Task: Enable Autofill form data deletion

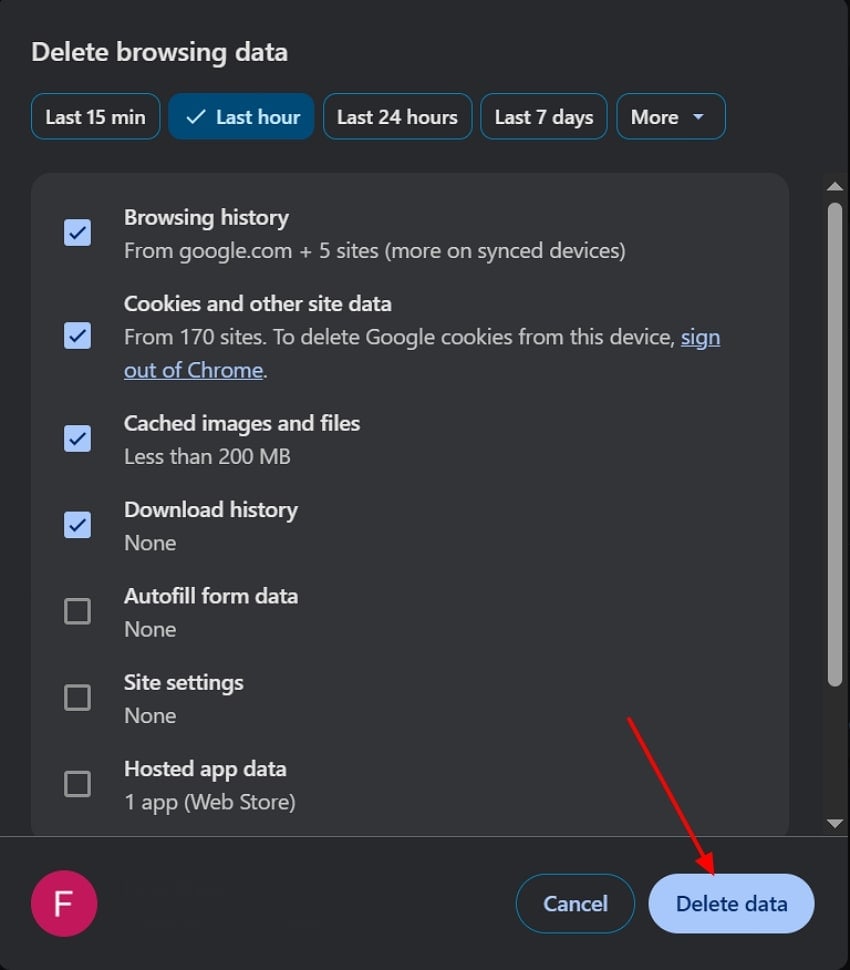Action: [77, 611]
